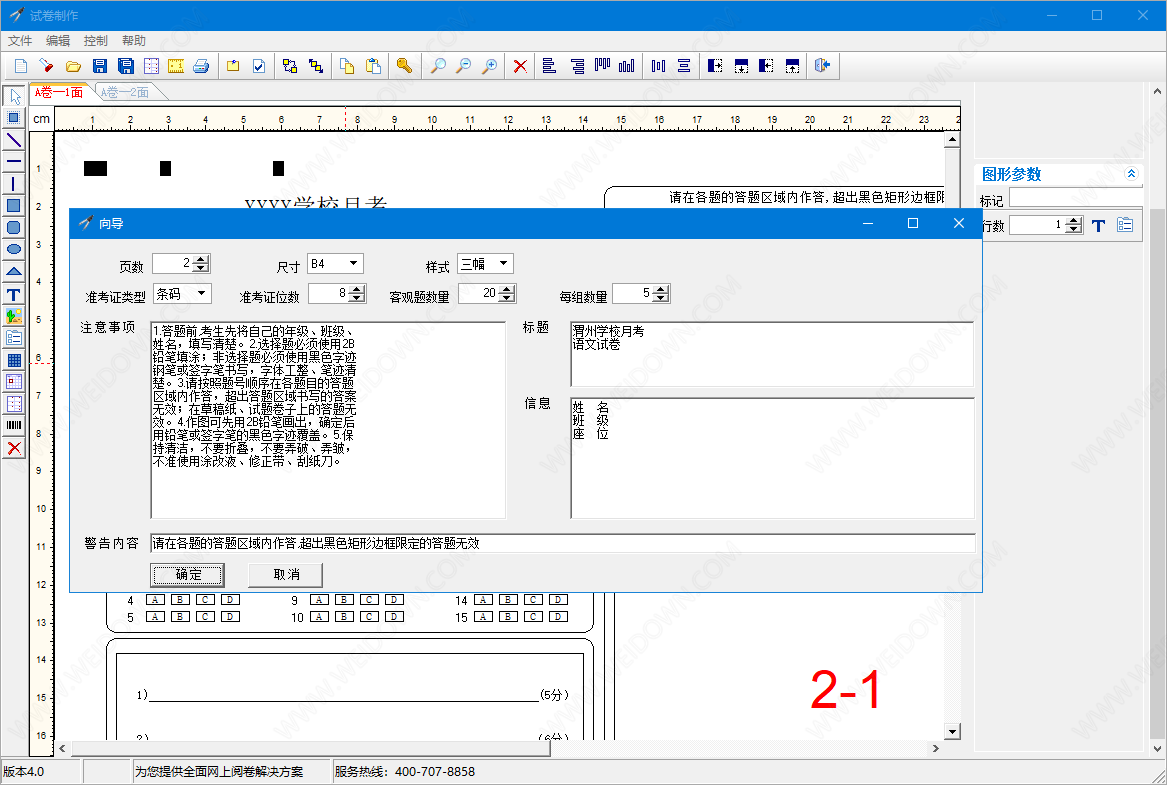Decrease 准考证位数 with down stepper arrow

(x=357, y=298)
